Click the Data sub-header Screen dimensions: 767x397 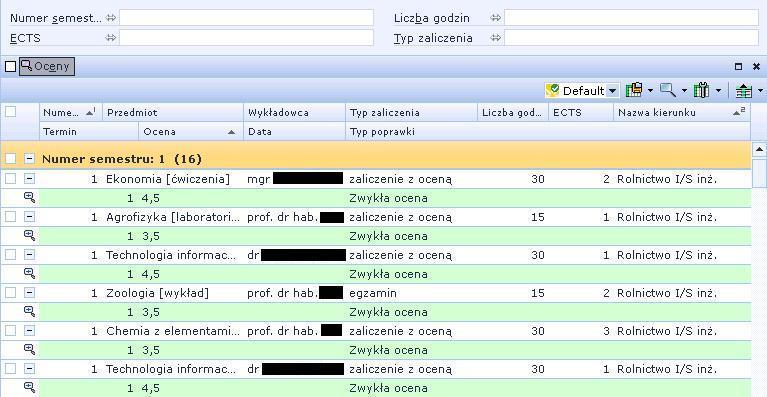tap(294, 132)
